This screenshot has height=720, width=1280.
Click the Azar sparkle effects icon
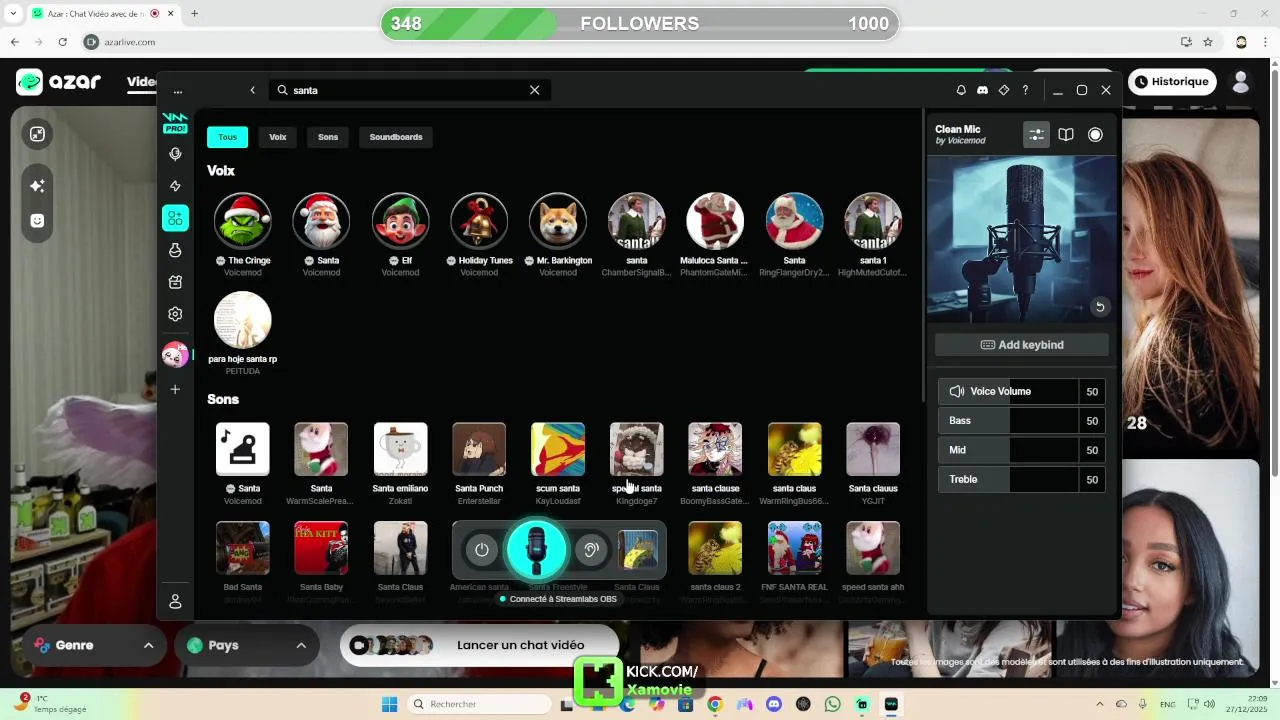tap(37, 186)
